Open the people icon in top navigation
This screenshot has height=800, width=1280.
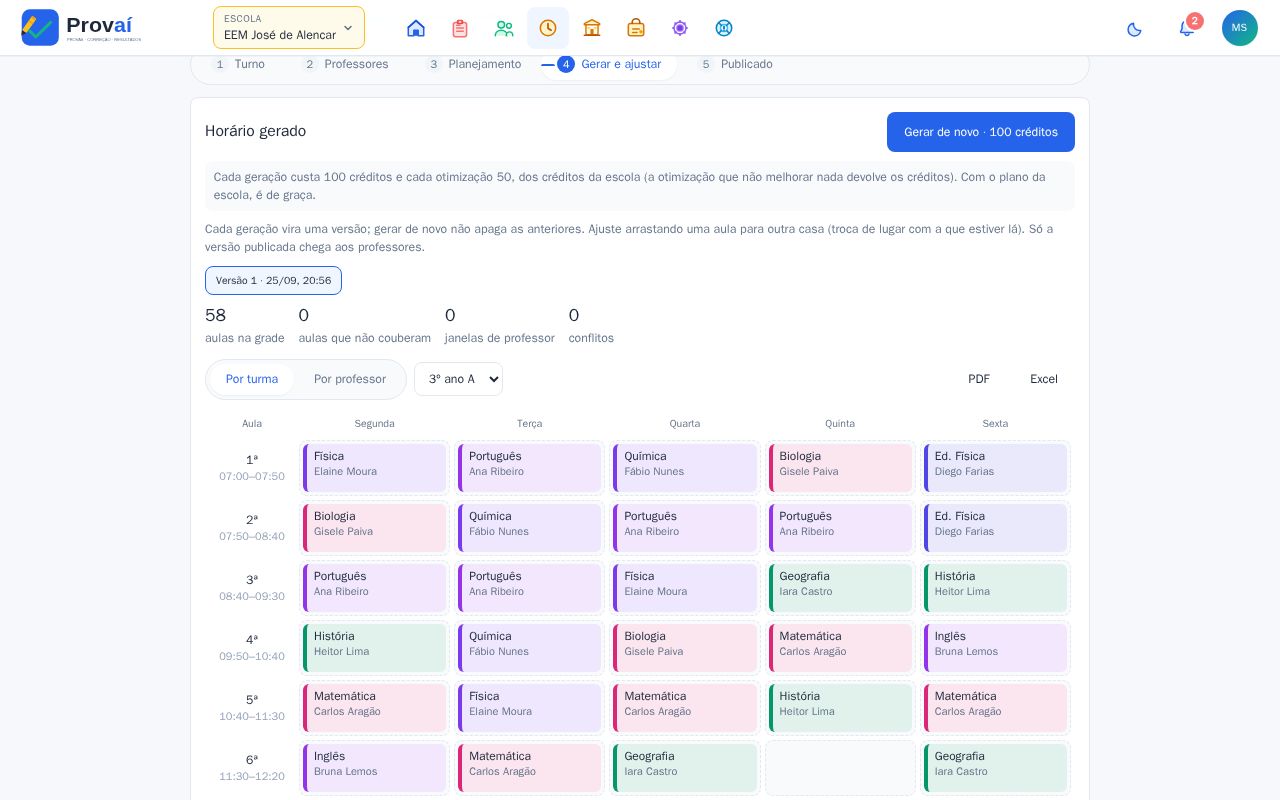point(504,28)
